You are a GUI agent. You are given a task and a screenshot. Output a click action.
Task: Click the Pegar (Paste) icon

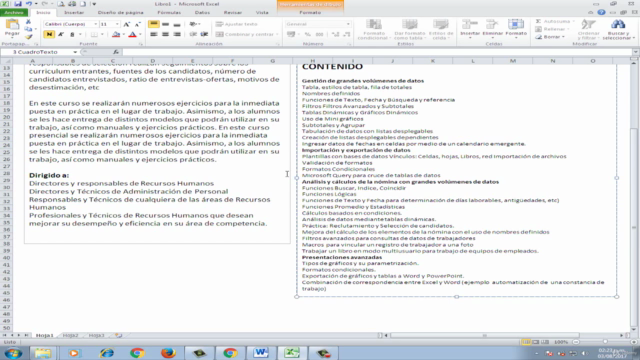click(x=12, y=25)
